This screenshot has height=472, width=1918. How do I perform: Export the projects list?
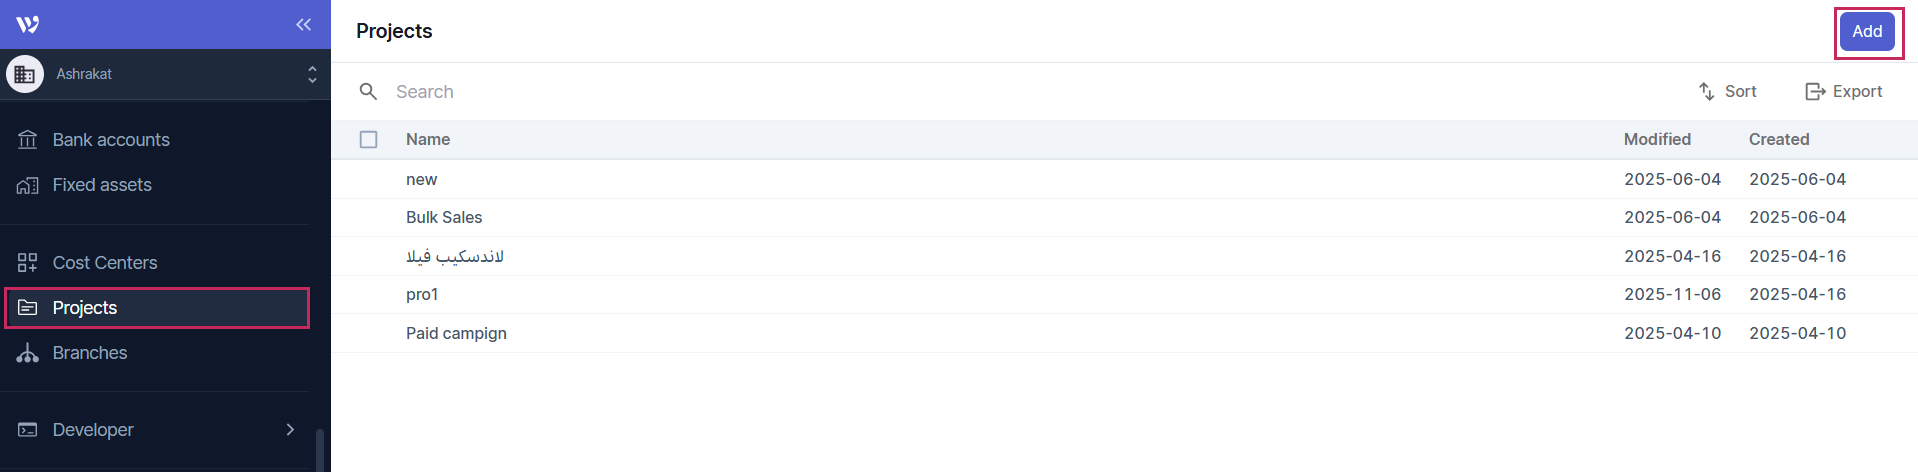[1843, 92]
